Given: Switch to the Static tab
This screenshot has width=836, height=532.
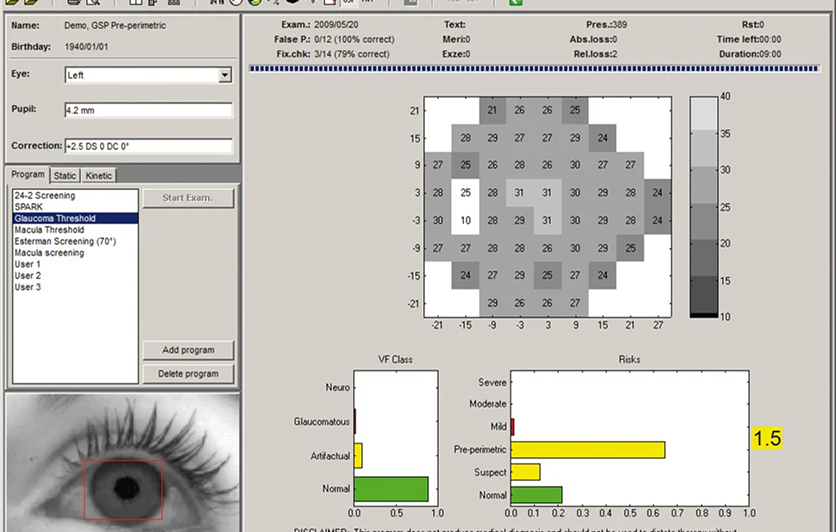Looking at the screenshot, I should pyautogui.click(x=65, y=175).
